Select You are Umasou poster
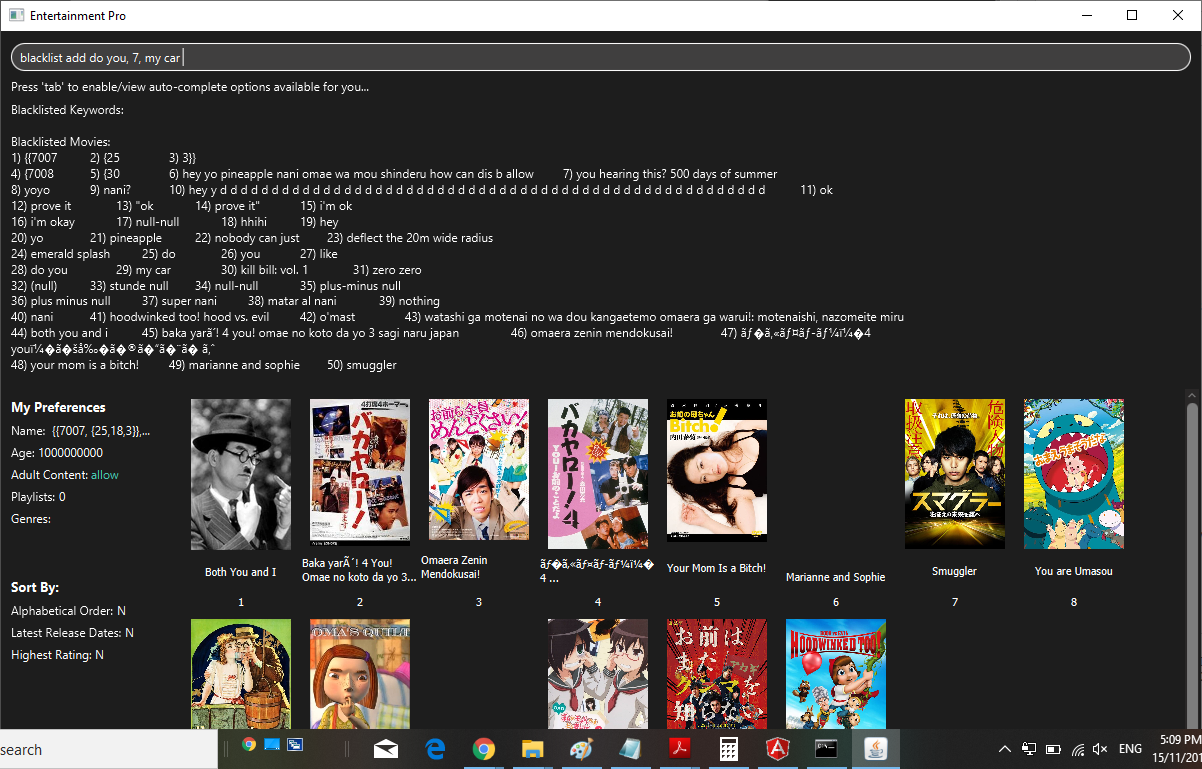This screenshot has height=769, width=1202. click(x=1074, y=474)
